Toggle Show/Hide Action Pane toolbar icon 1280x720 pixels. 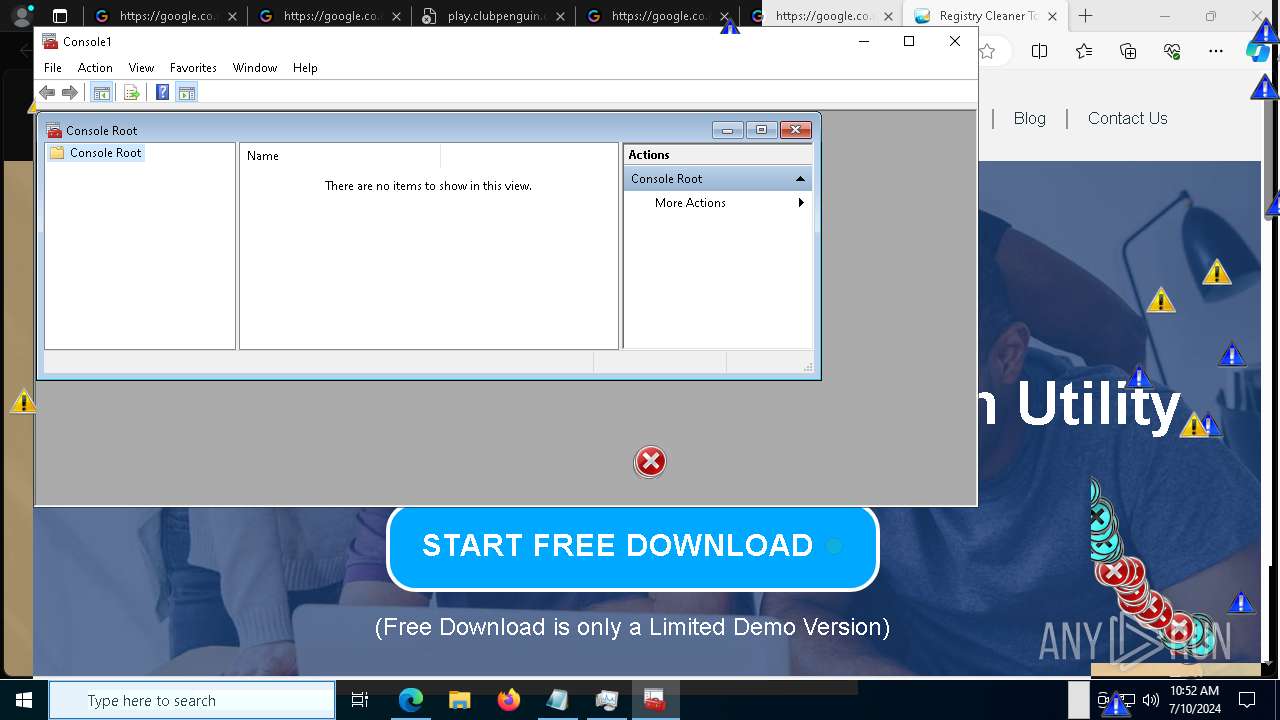[x=186, y=93]
